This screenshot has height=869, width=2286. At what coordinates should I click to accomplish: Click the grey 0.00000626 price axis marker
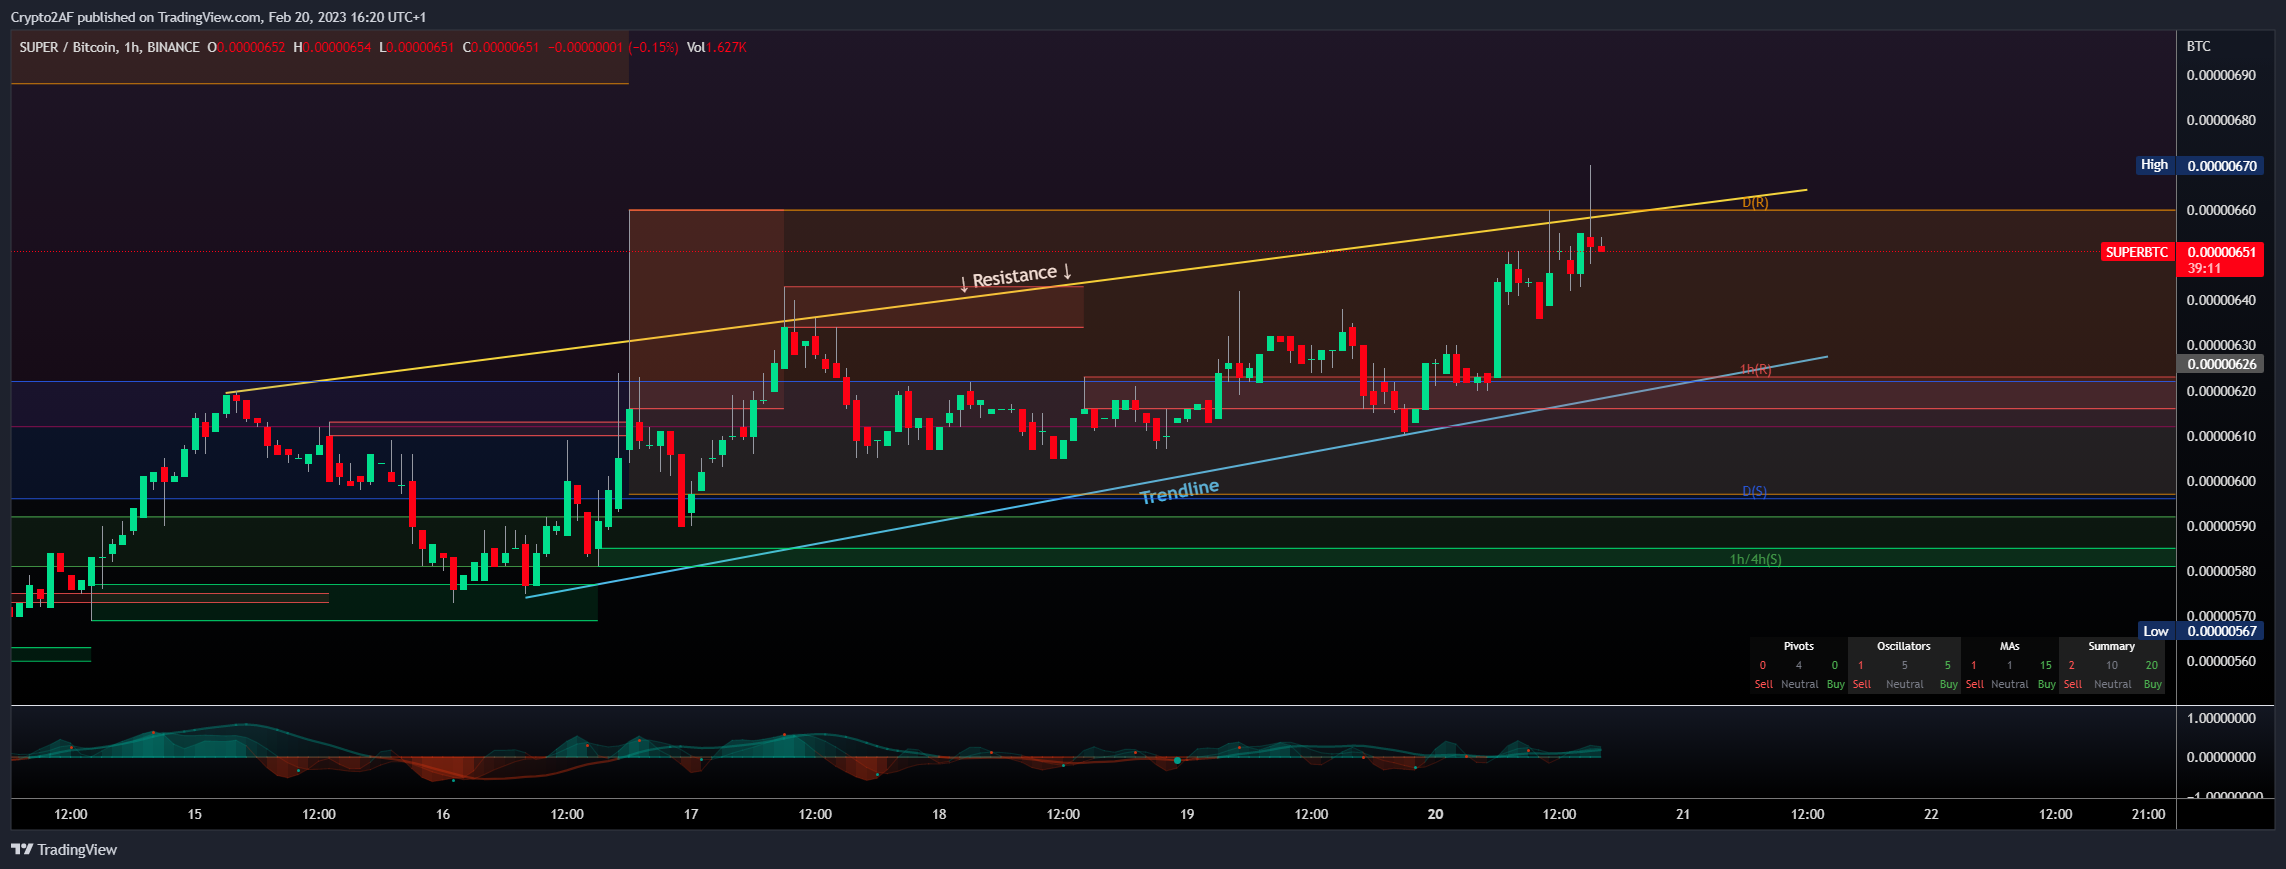2221,364
